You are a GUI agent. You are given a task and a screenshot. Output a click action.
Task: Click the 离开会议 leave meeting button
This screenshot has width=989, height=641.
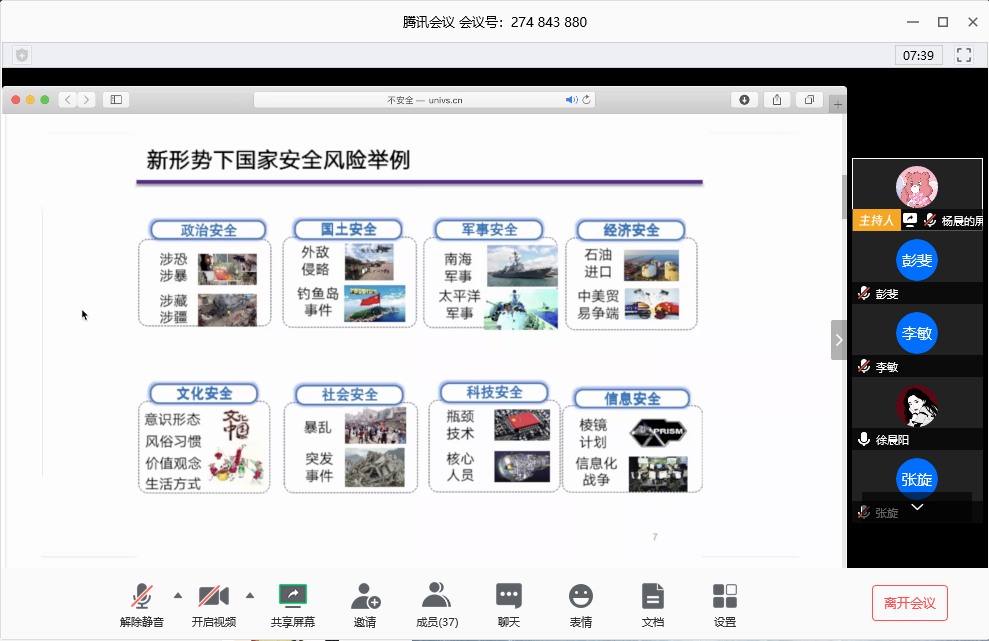[x=909, y=603]
